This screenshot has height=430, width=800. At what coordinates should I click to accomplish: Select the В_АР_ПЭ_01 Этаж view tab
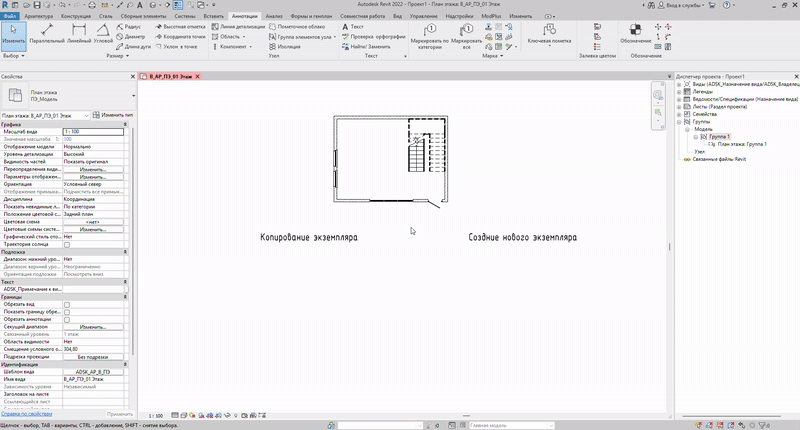170,77
